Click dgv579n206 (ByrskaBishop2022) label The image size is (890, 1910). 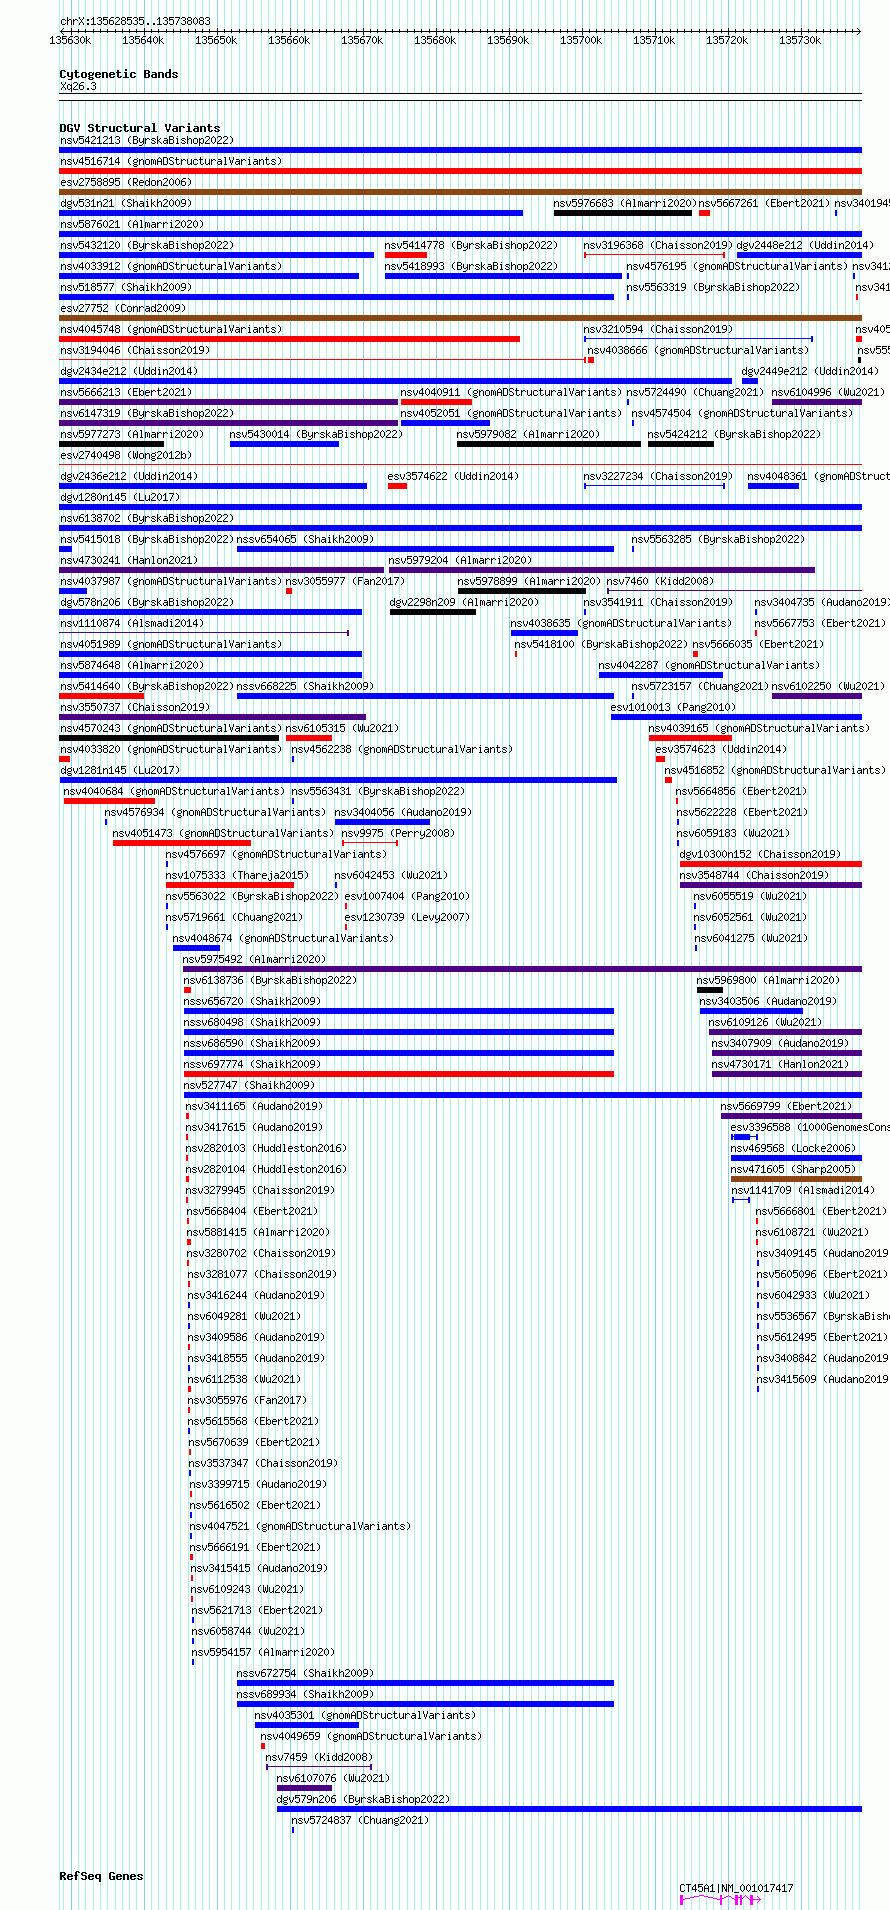coord(363,1799)
